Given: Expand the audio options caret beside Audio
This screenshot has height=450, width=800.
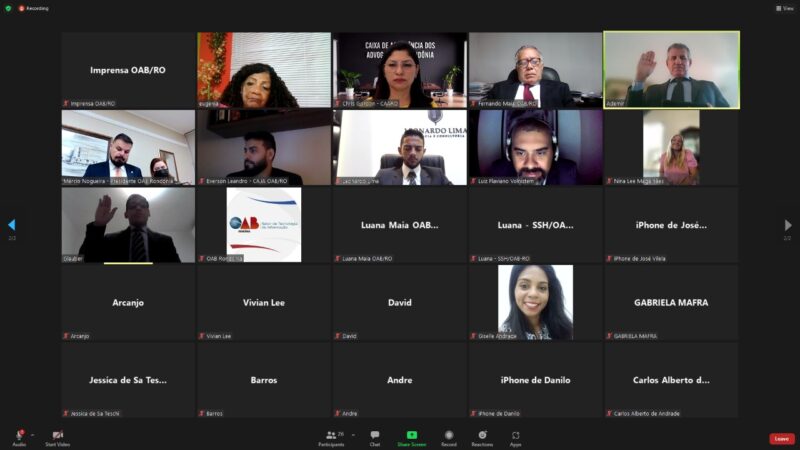Looking at the screenshot, I should (33, 435).
